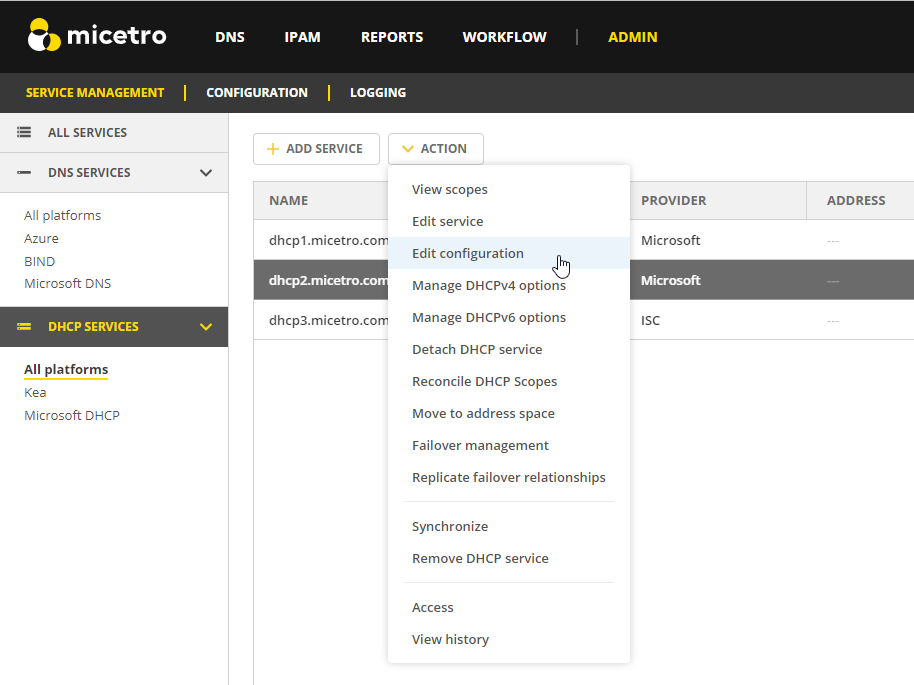Select Kea DHCP platform
Image resolution: width=914 pixels, height=685 pixels.
click(35, 392)
